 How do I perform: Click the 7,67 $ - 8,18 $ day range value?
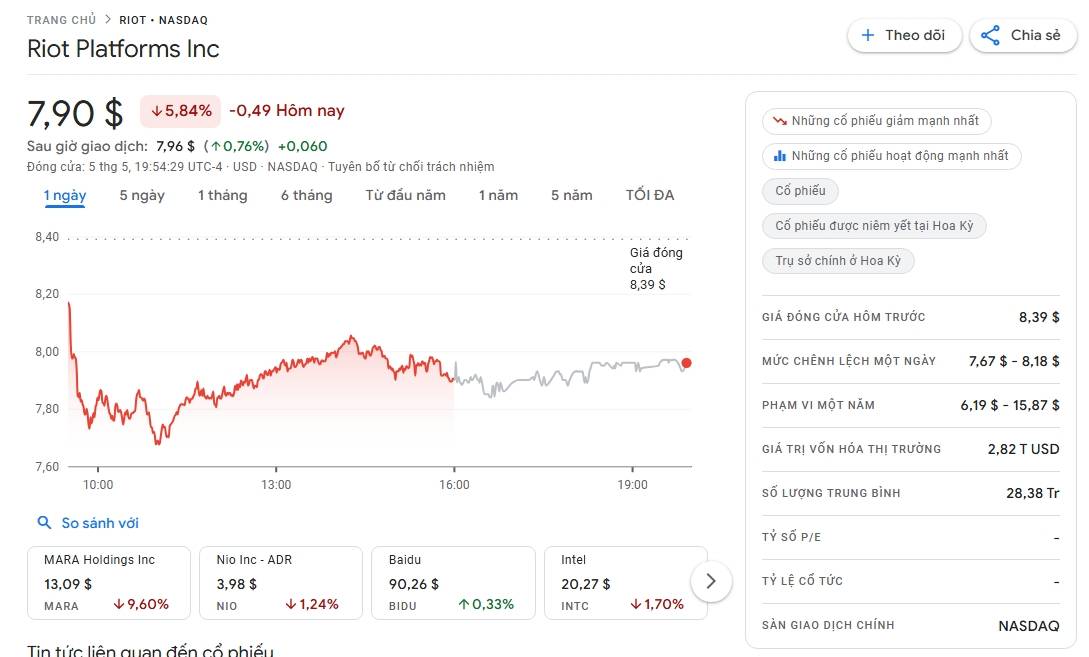coord(1014,361)
